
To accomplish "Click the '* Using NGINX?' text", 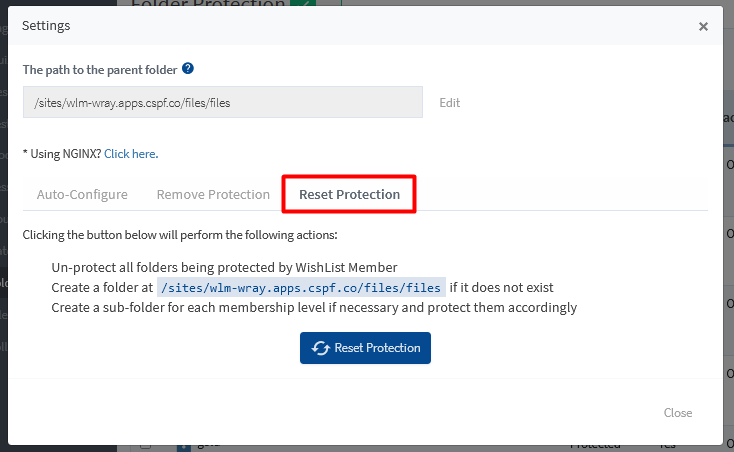I will click(x=62, y=154).
